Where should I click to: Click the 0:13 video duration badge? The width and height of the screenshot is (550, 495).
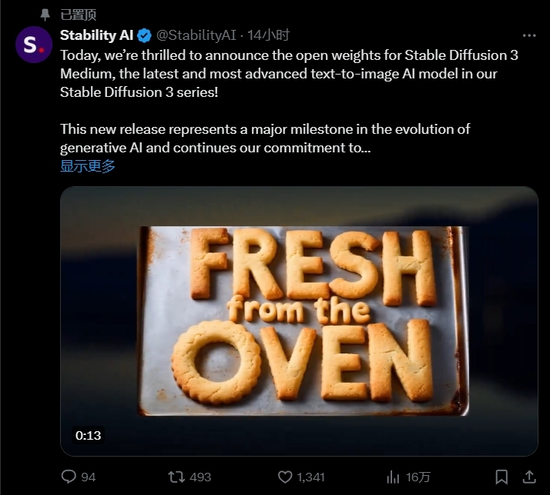[x=88, y=435]
